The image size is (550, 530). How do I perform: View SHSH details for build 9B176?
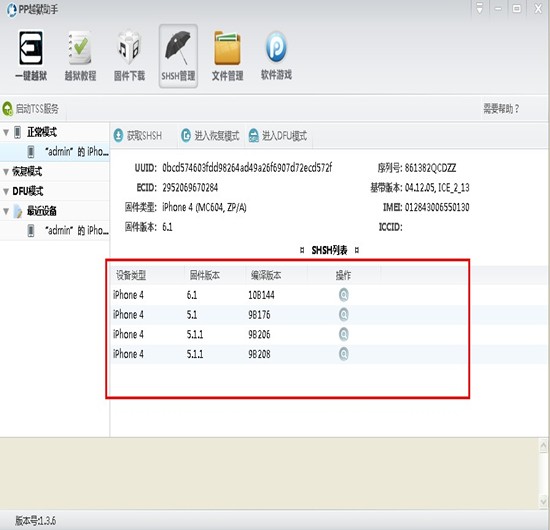pos(344,315)
